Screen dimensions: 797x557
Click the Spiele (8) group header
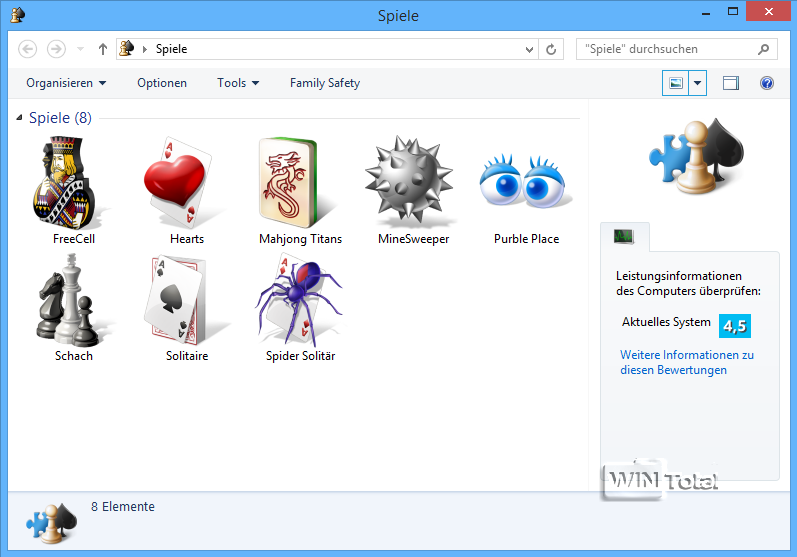60,118
